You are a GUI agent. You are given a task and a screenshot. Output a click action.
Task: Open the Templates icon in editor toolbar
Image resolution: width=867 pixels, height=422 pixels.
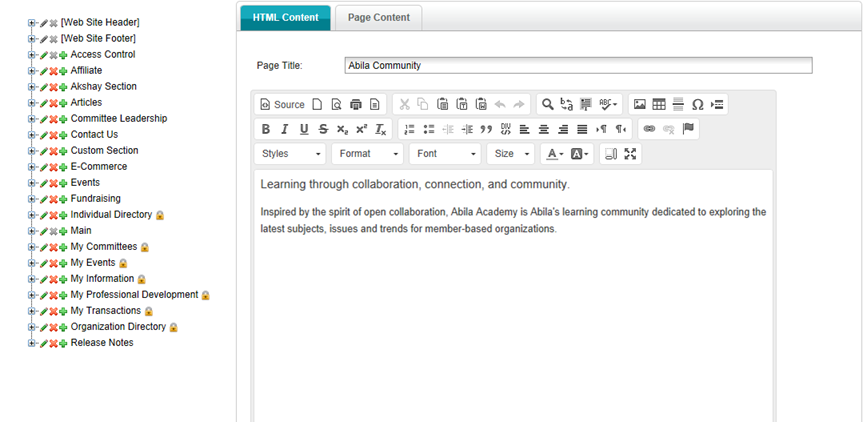pos(375,104)
